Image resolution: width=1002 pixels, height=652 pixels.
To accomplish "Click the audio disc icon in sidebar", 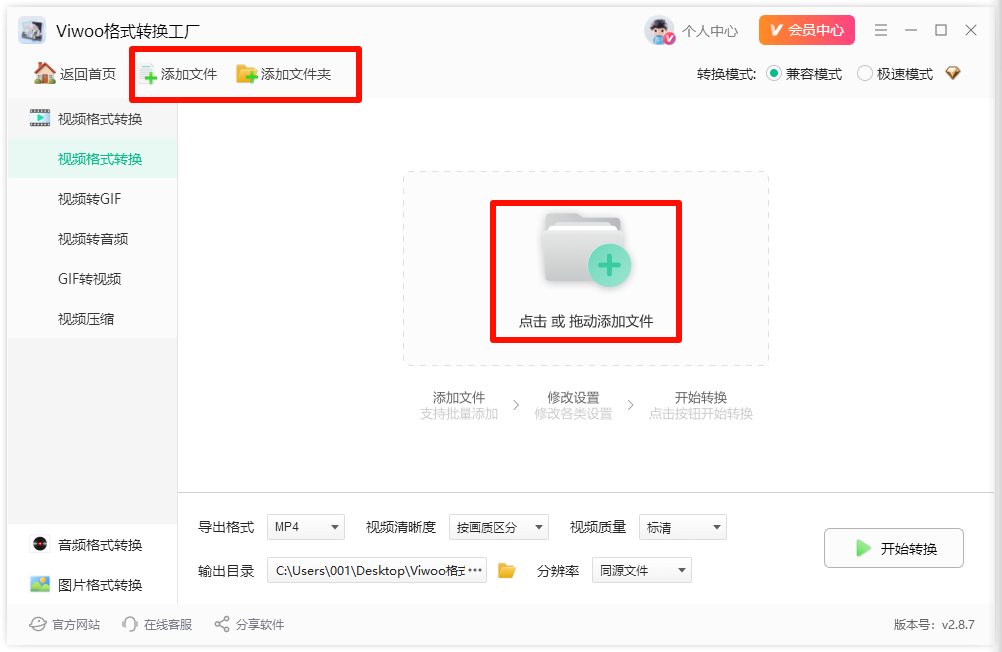I will pyautogui.click(x=40, y=544).
